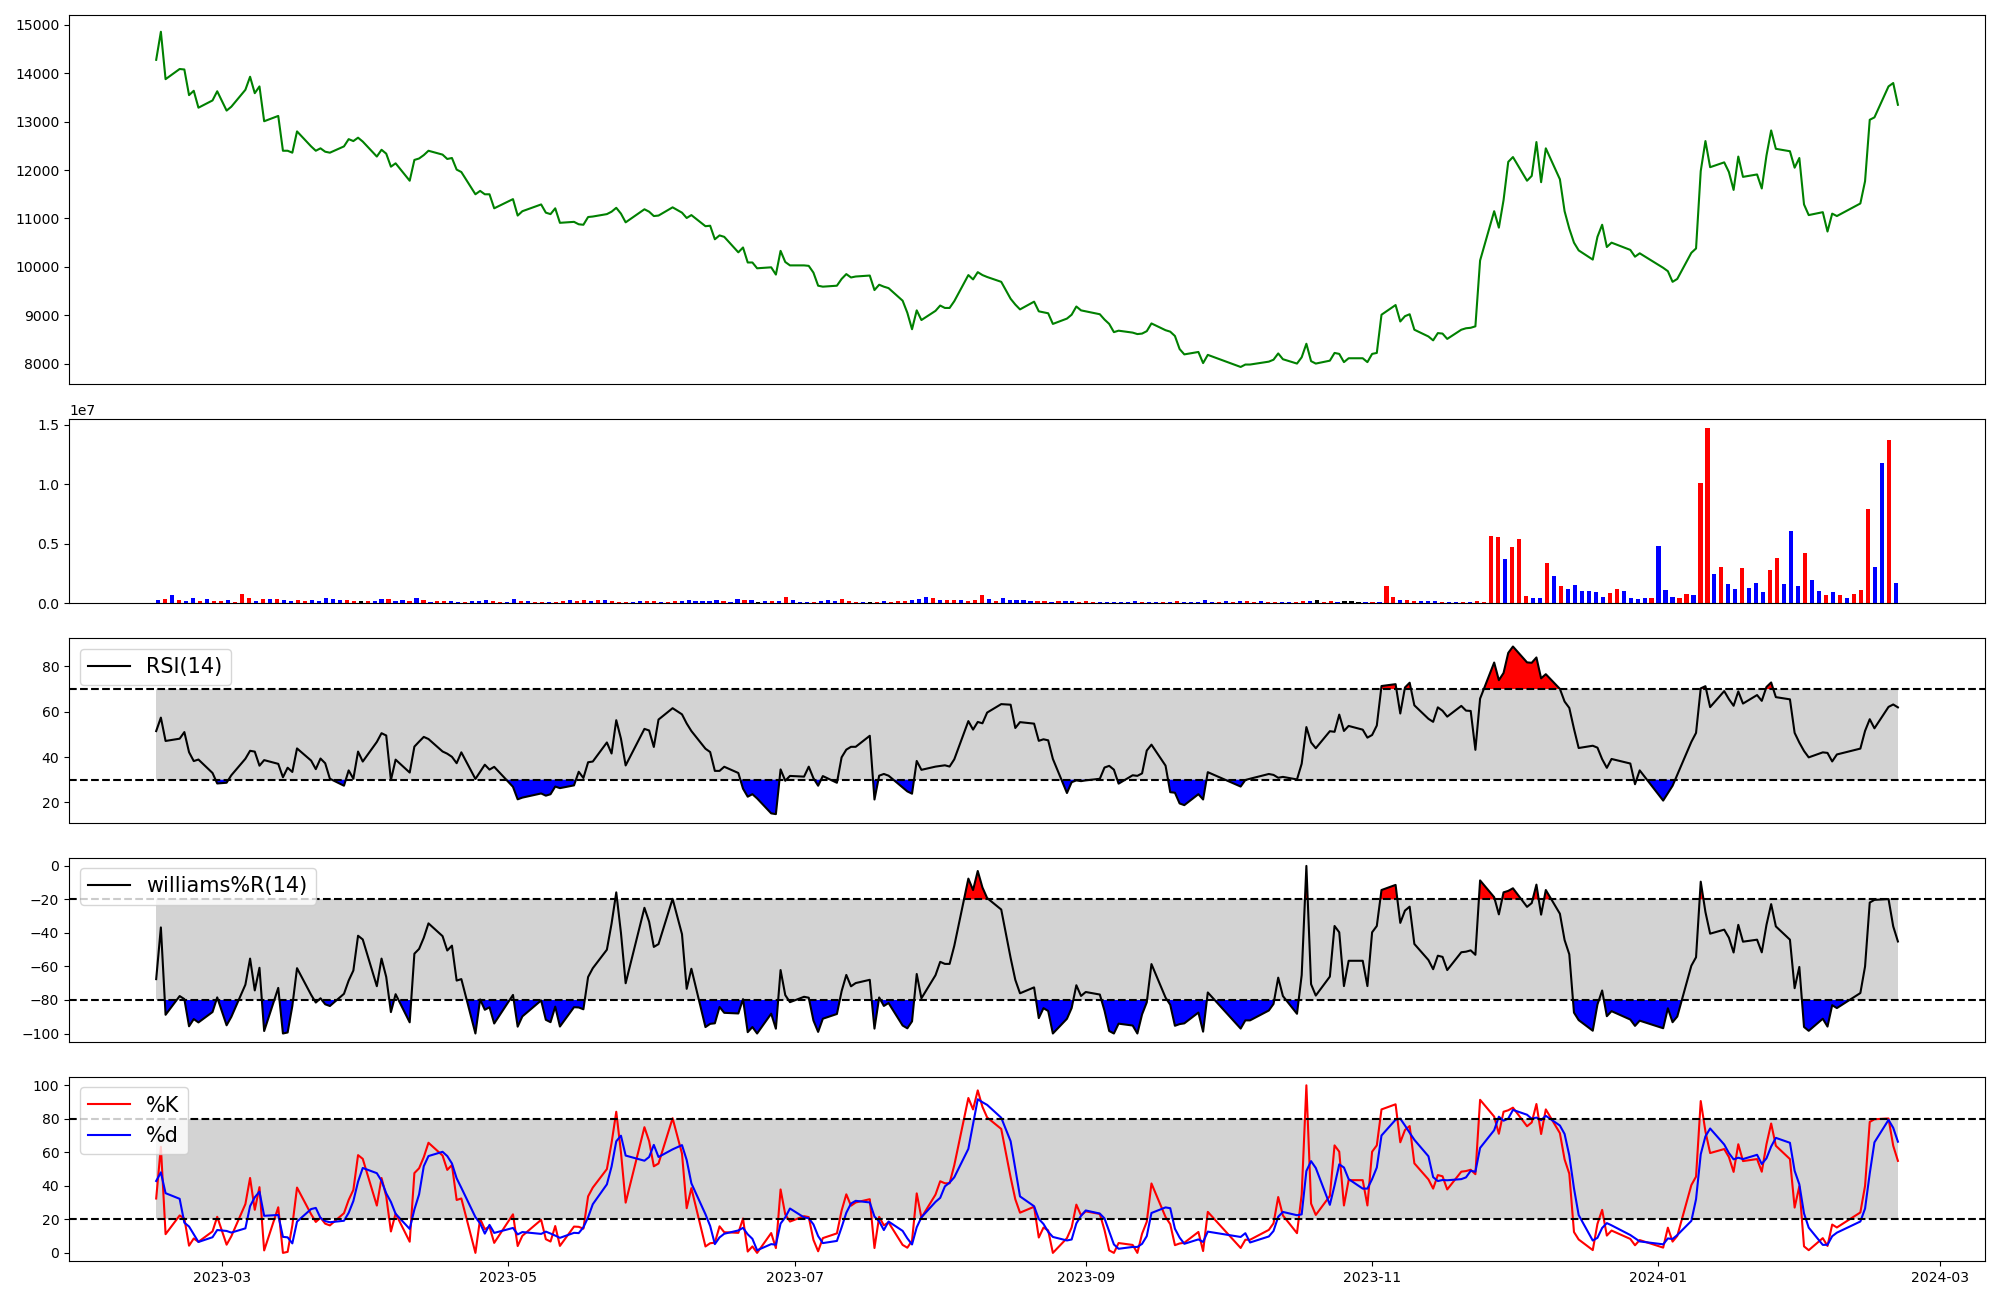Click the 2024-03 x-axis date label
This screenshot has width=2000, height=1300.
tap(1941, 1277)
